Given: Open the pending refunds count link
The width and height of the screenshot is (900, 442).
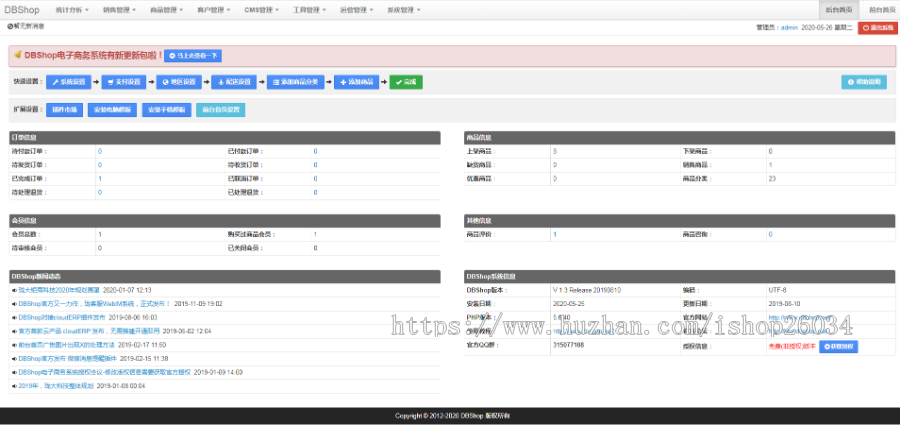Looking at the screenshot, I should [100, 193].
